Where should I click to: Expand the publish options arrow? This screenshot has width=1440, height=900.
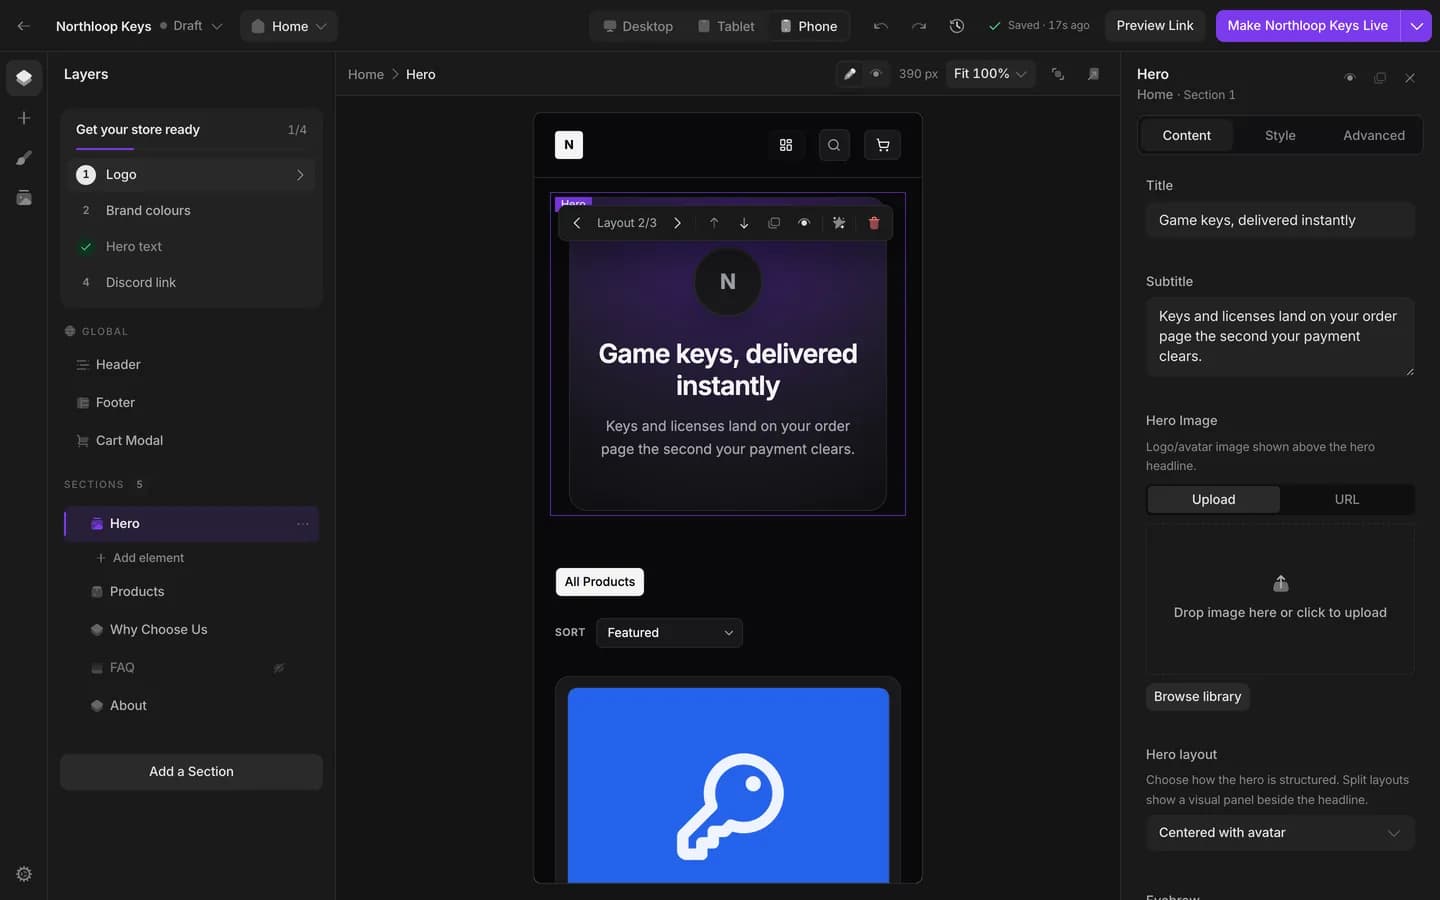(1416, 26)
